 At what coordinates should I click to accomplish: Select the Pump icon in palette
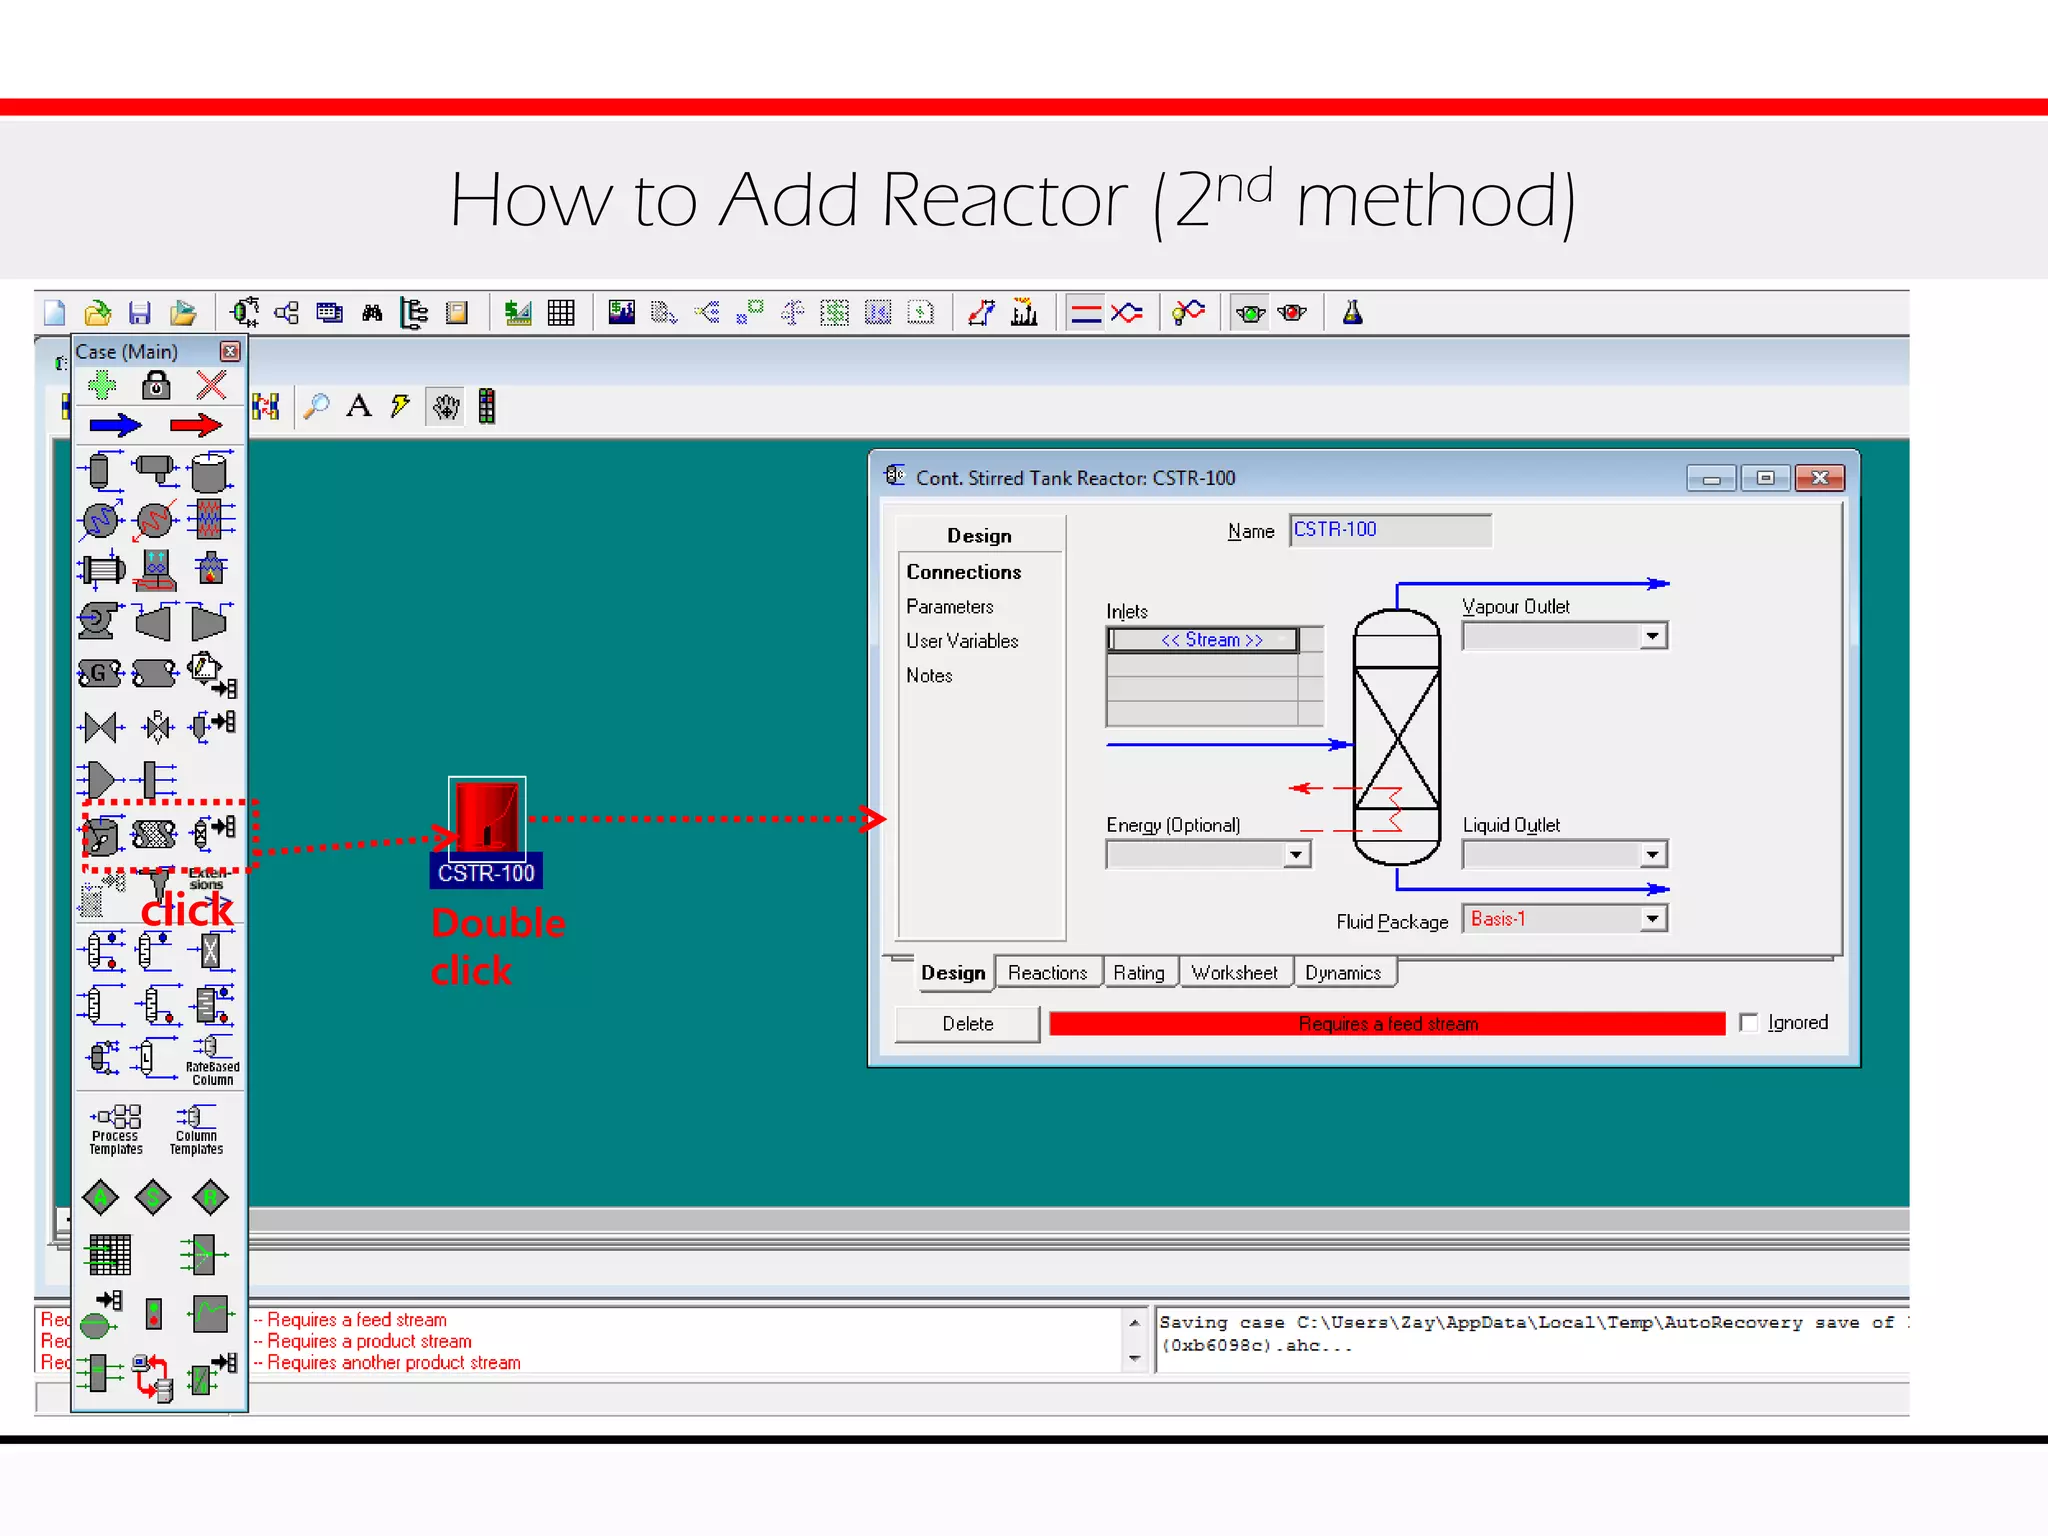pyautogui.click(x=100, y=620)
